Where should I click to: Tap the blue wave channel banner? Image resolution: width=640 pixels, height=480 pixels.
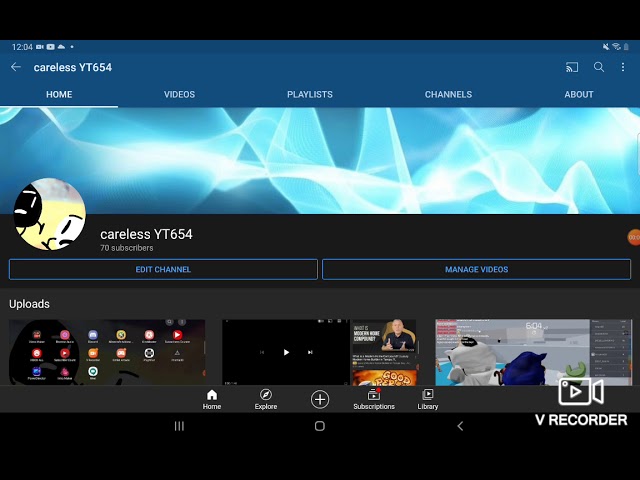tap(320, 160)
